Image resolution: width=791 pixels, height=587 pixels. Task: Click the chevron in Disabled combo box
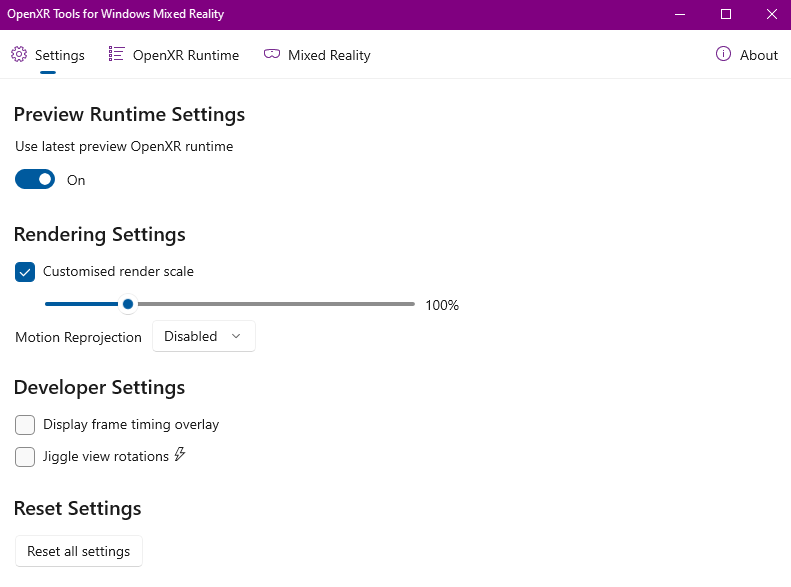pos(236,336)
